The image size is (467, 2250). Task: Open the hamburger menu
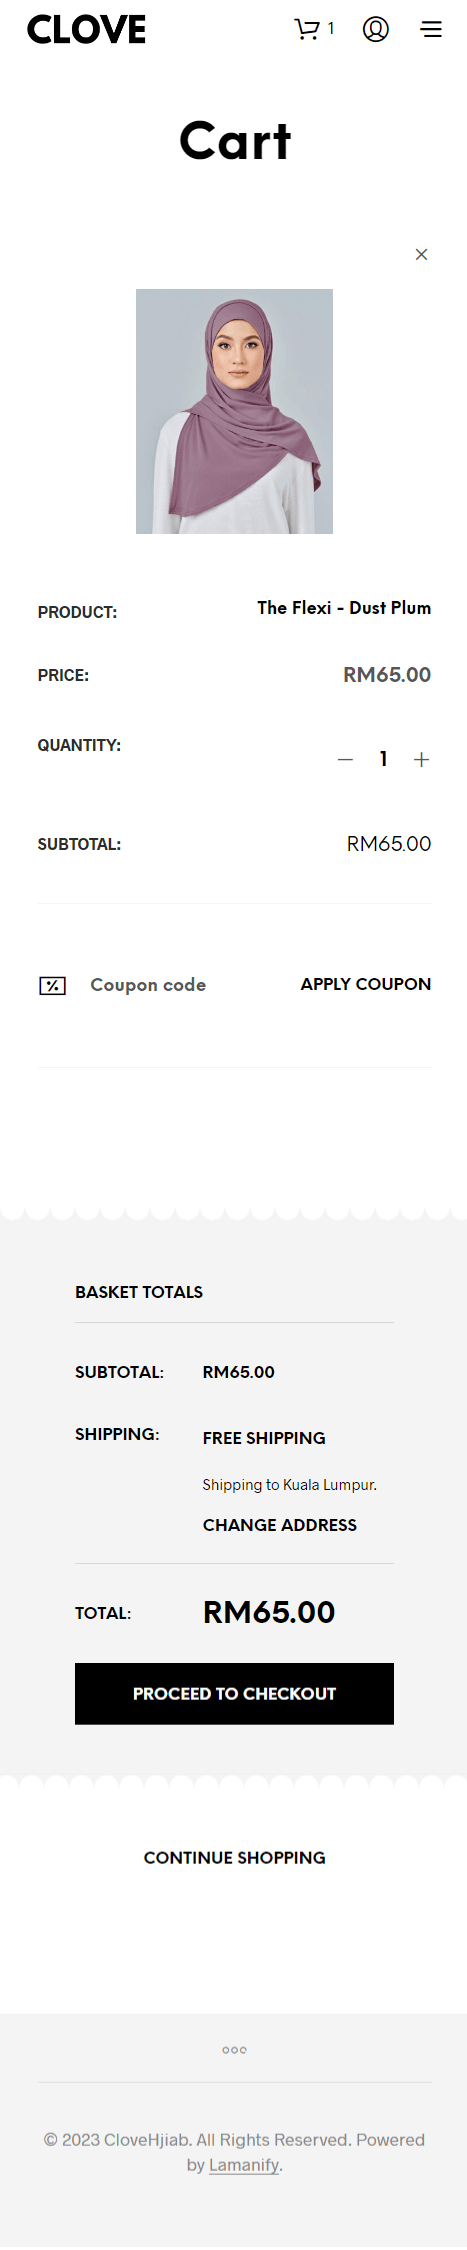[x=431, y=29]
